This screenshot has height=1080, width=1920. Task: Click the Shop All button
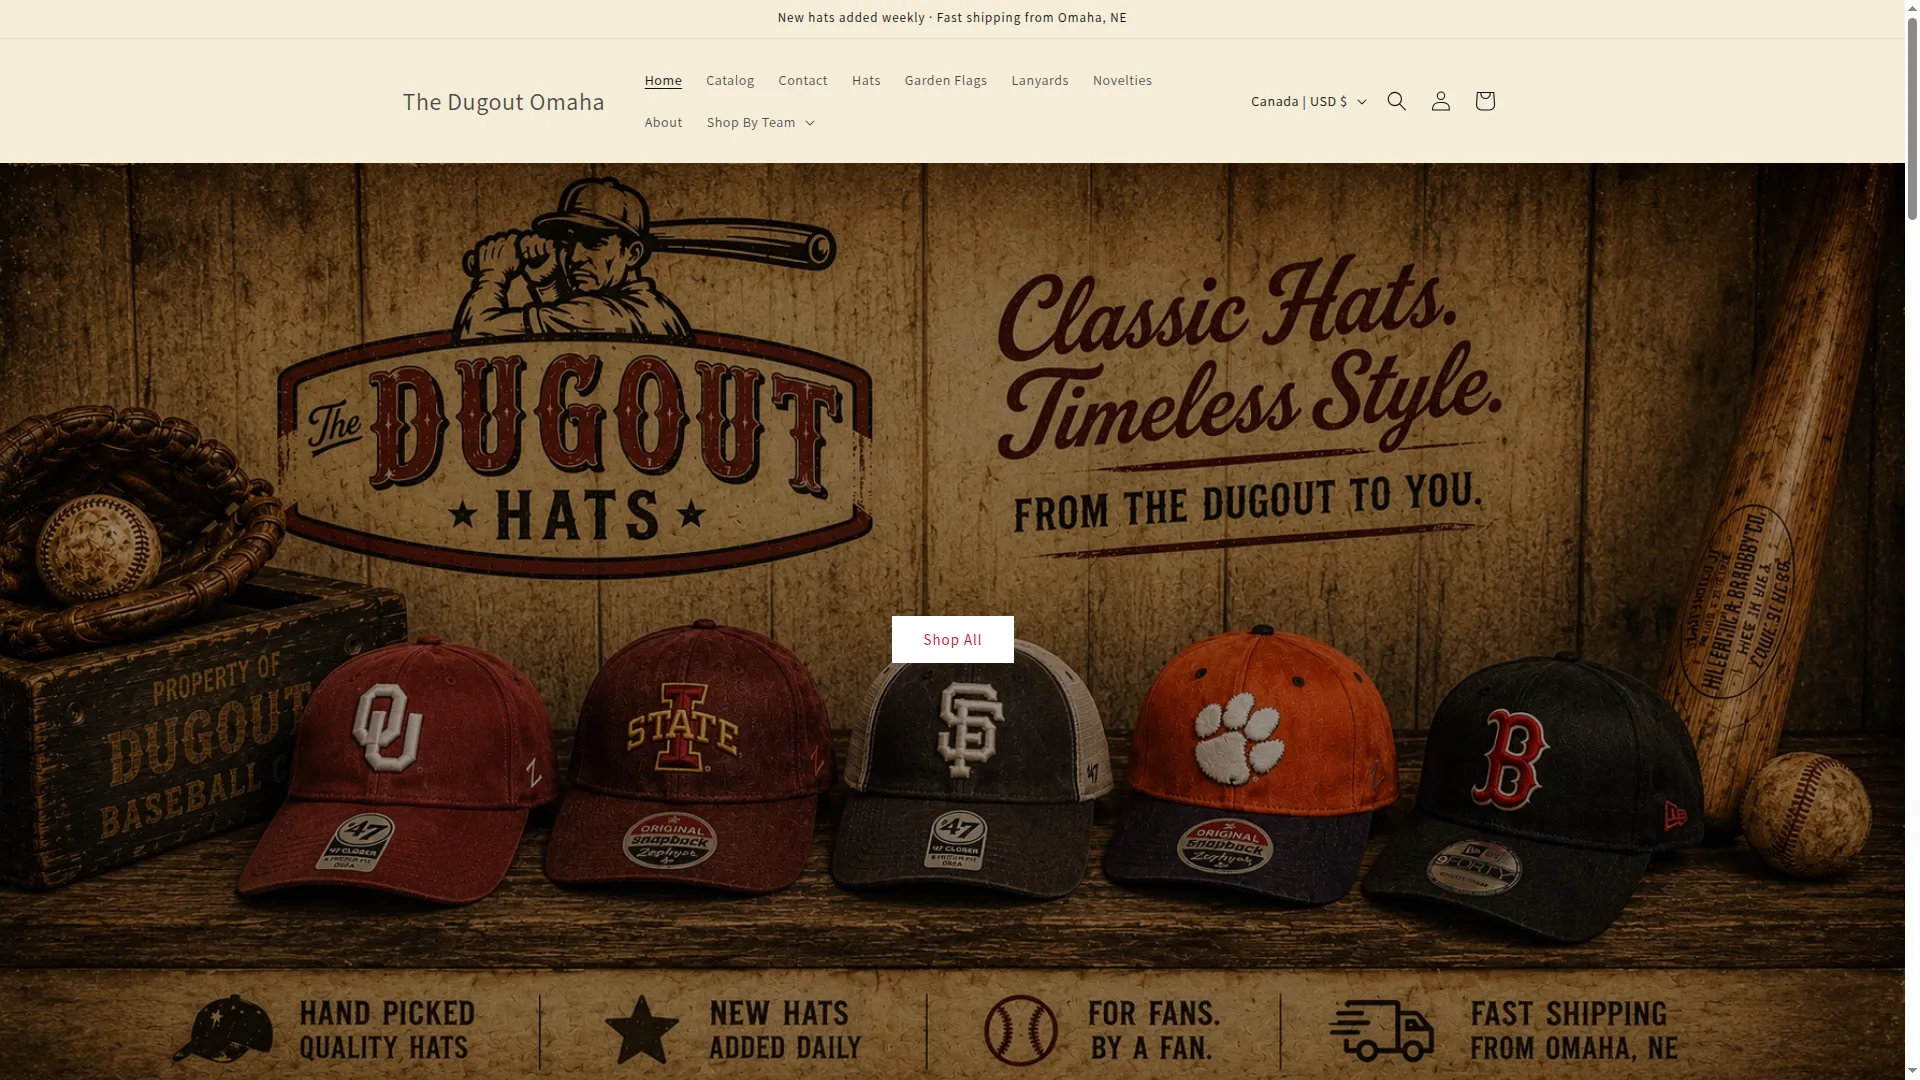952,639
